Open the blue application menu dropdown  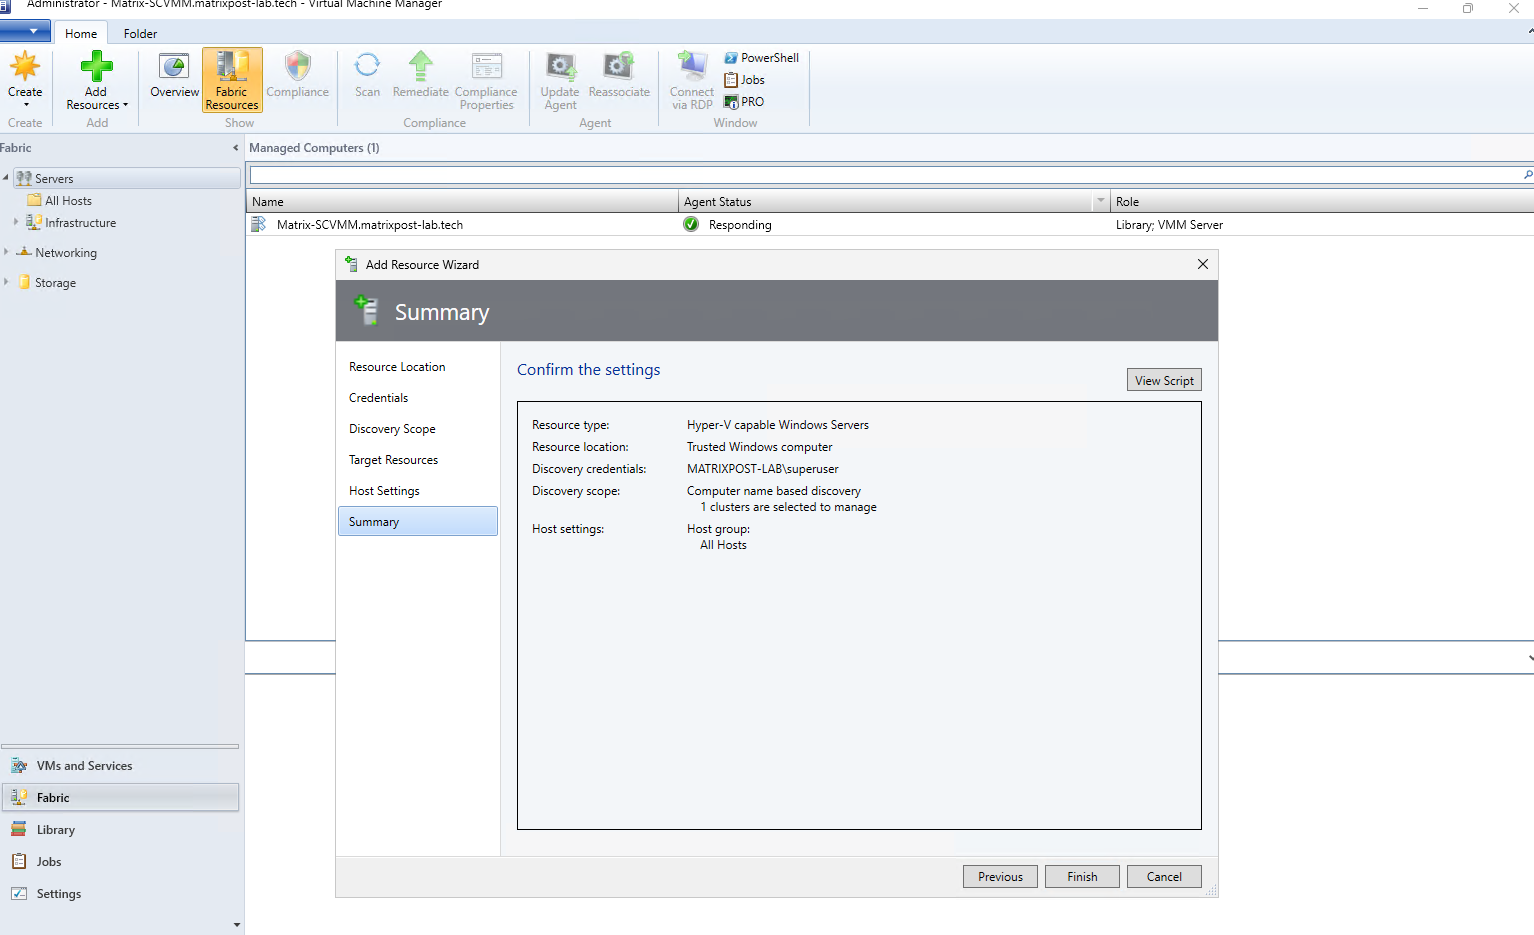click(x=25, y=31)
